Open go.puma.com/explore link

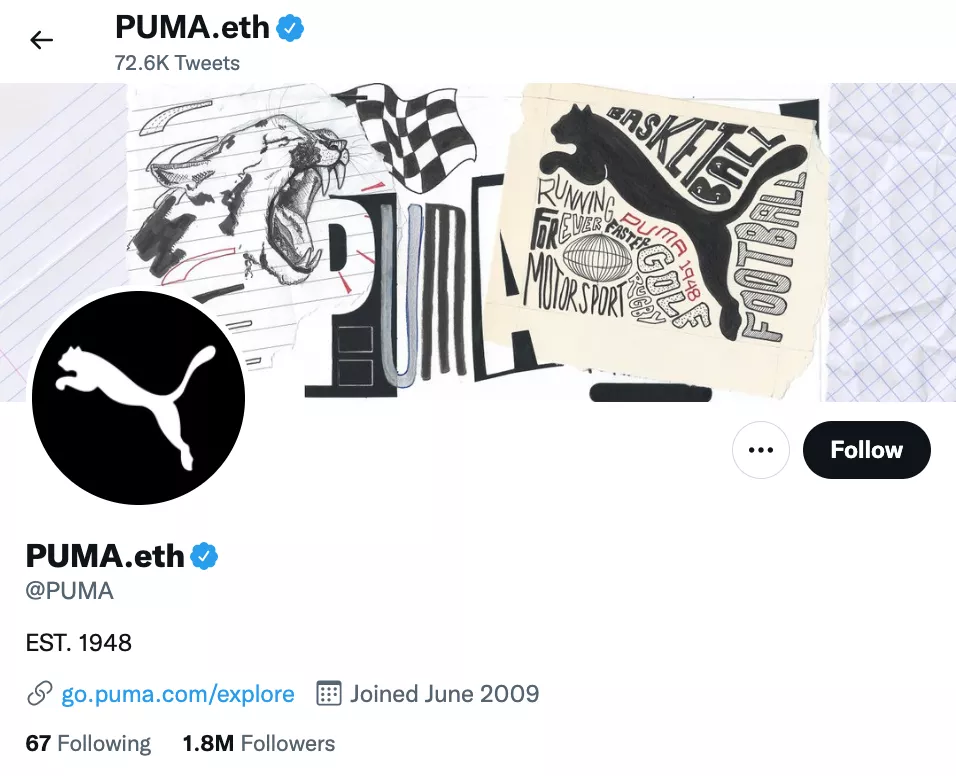177,694
